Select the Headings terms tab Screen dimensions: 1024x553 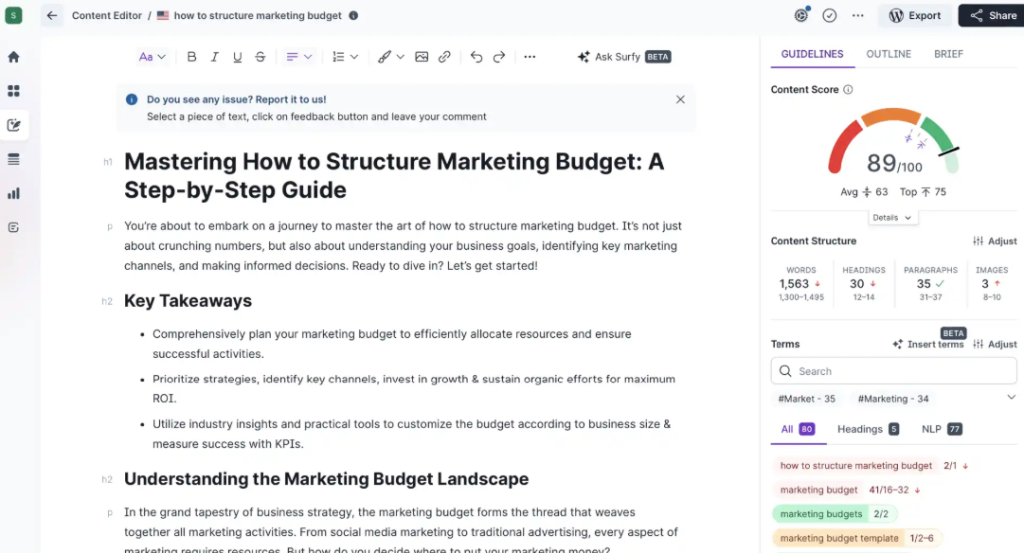coord(868,429)
